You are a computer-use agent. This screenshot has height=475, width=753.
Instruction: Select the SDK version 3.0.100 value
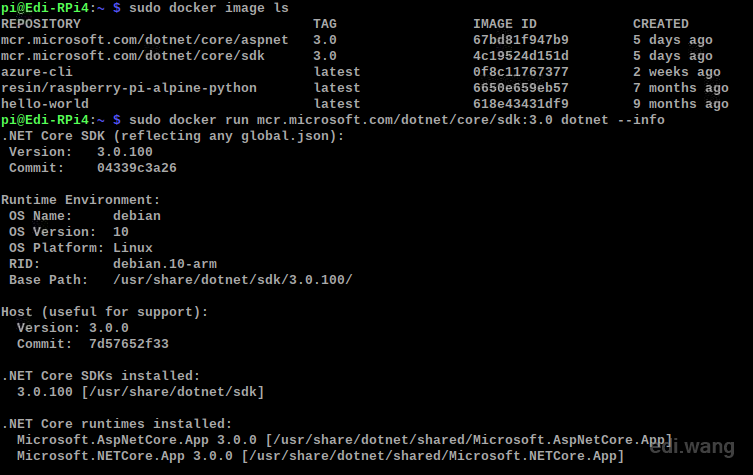[125, 152]
